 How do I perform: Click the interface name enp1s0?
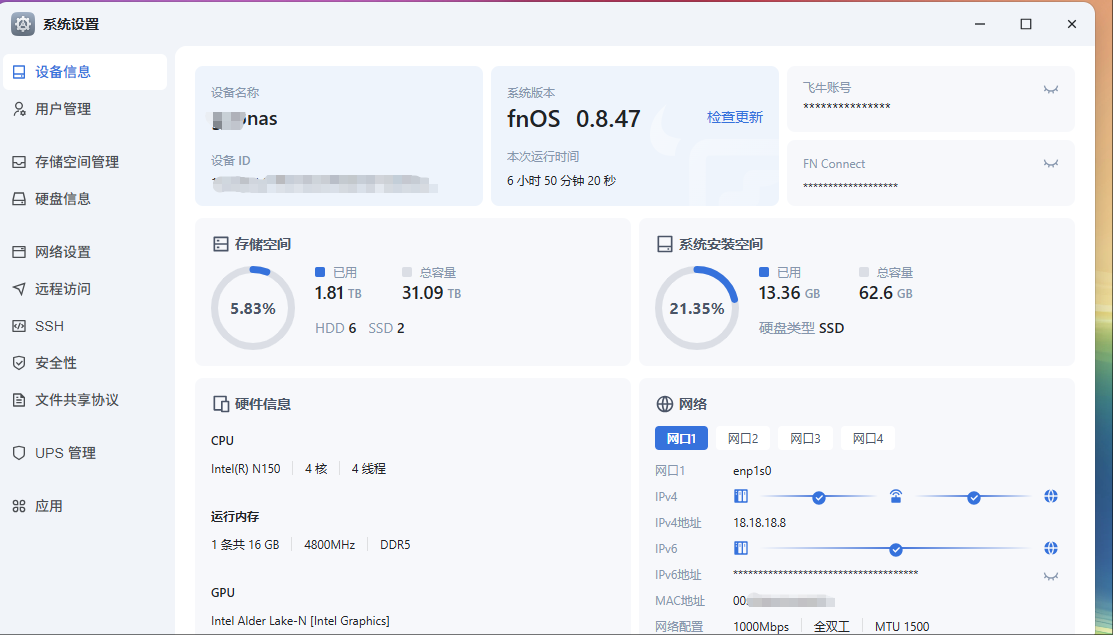tap(752, 470)
